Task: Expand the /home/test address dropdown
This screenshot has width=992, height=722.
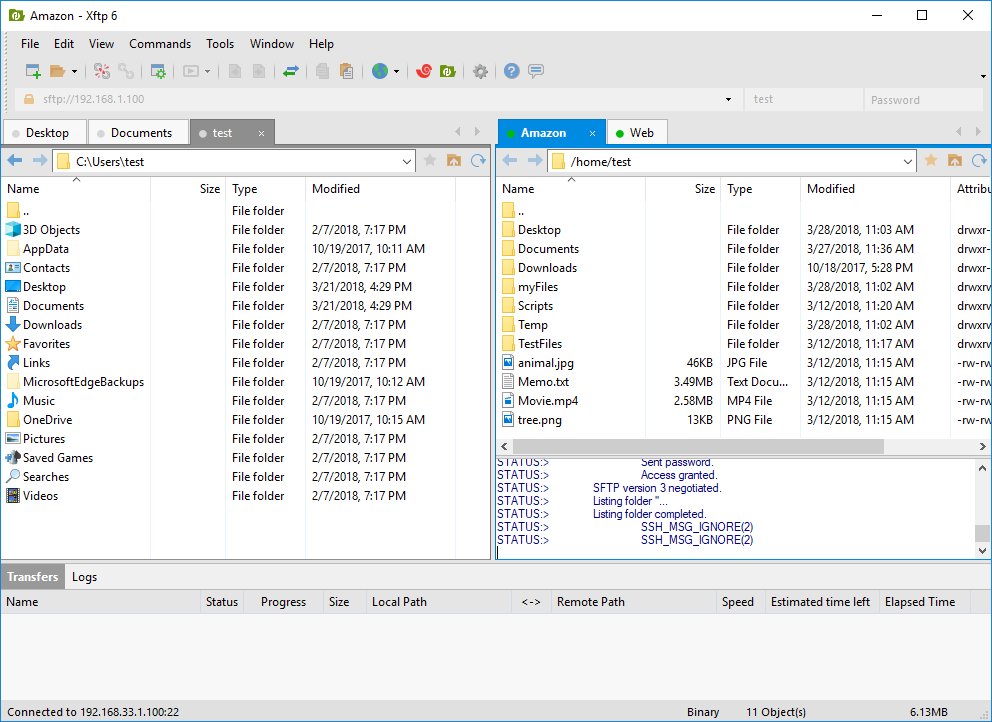Action: [908, 160]
